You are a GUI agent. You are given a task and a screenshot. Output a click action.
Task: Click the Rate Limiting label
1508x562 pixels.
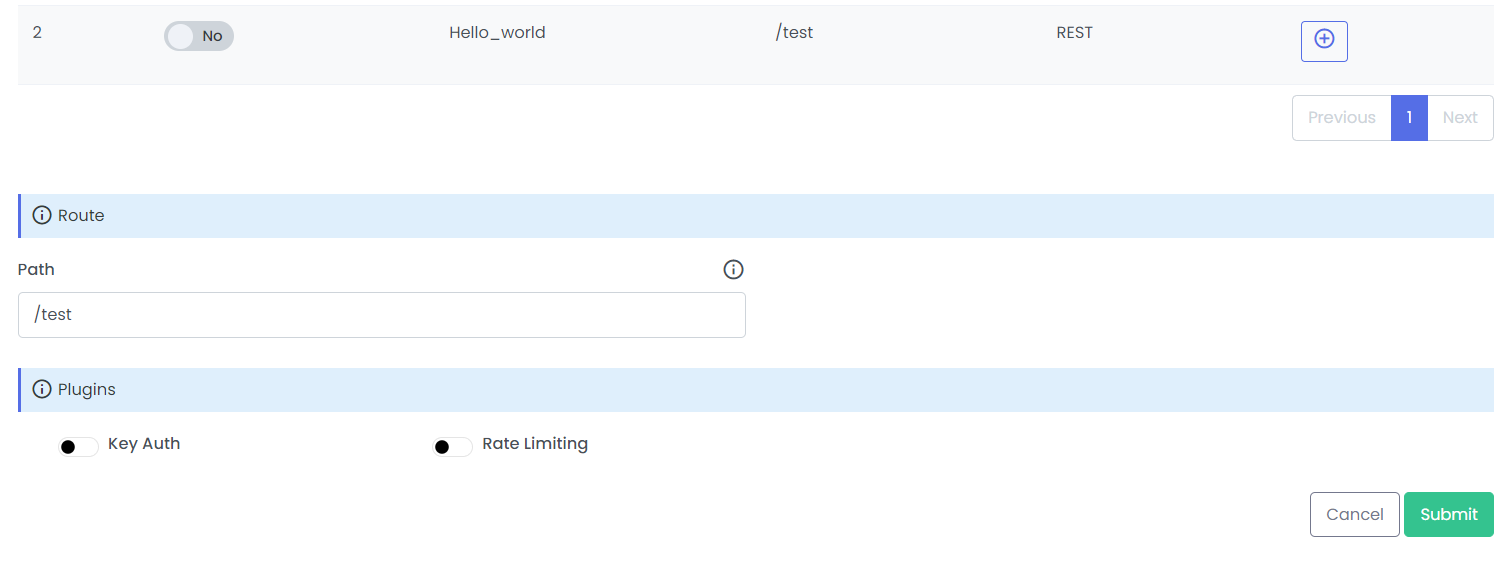[535, 443]
